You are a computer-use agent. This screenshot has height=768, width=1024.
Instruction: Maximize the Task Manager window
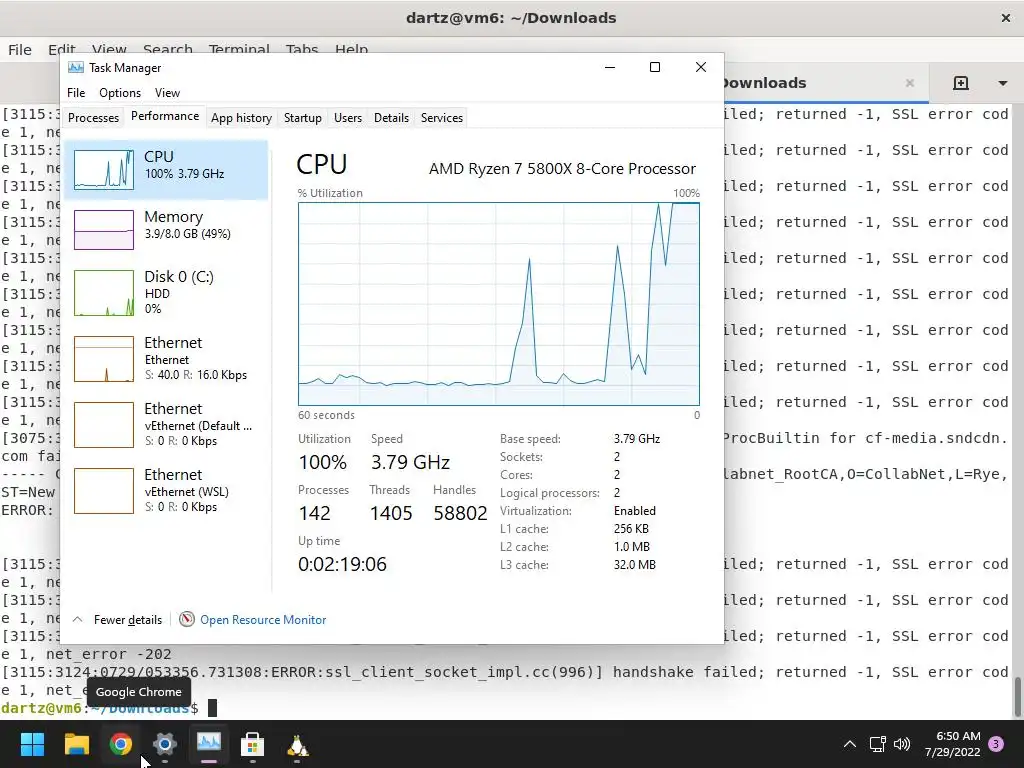click(x=655, y=67)
